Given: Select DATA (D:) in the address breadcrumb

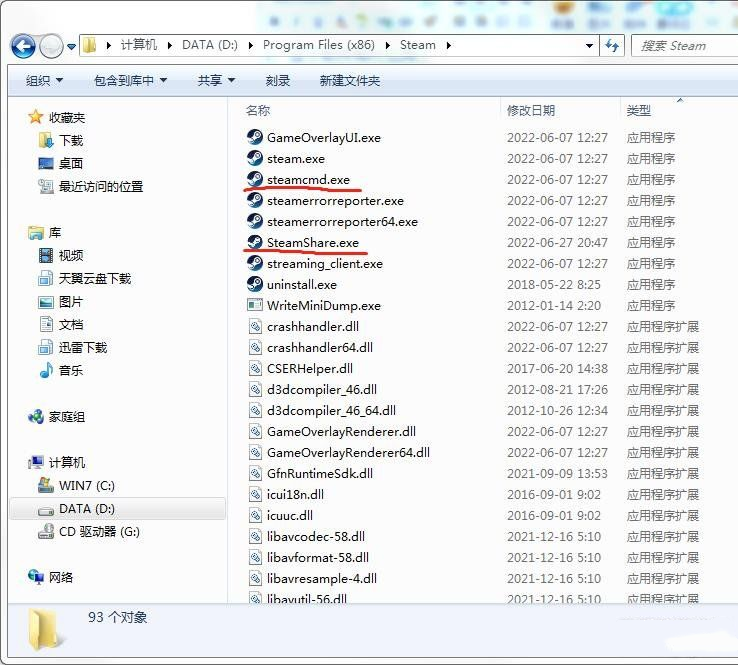Looking at the screenshot, I should [209, 45].
